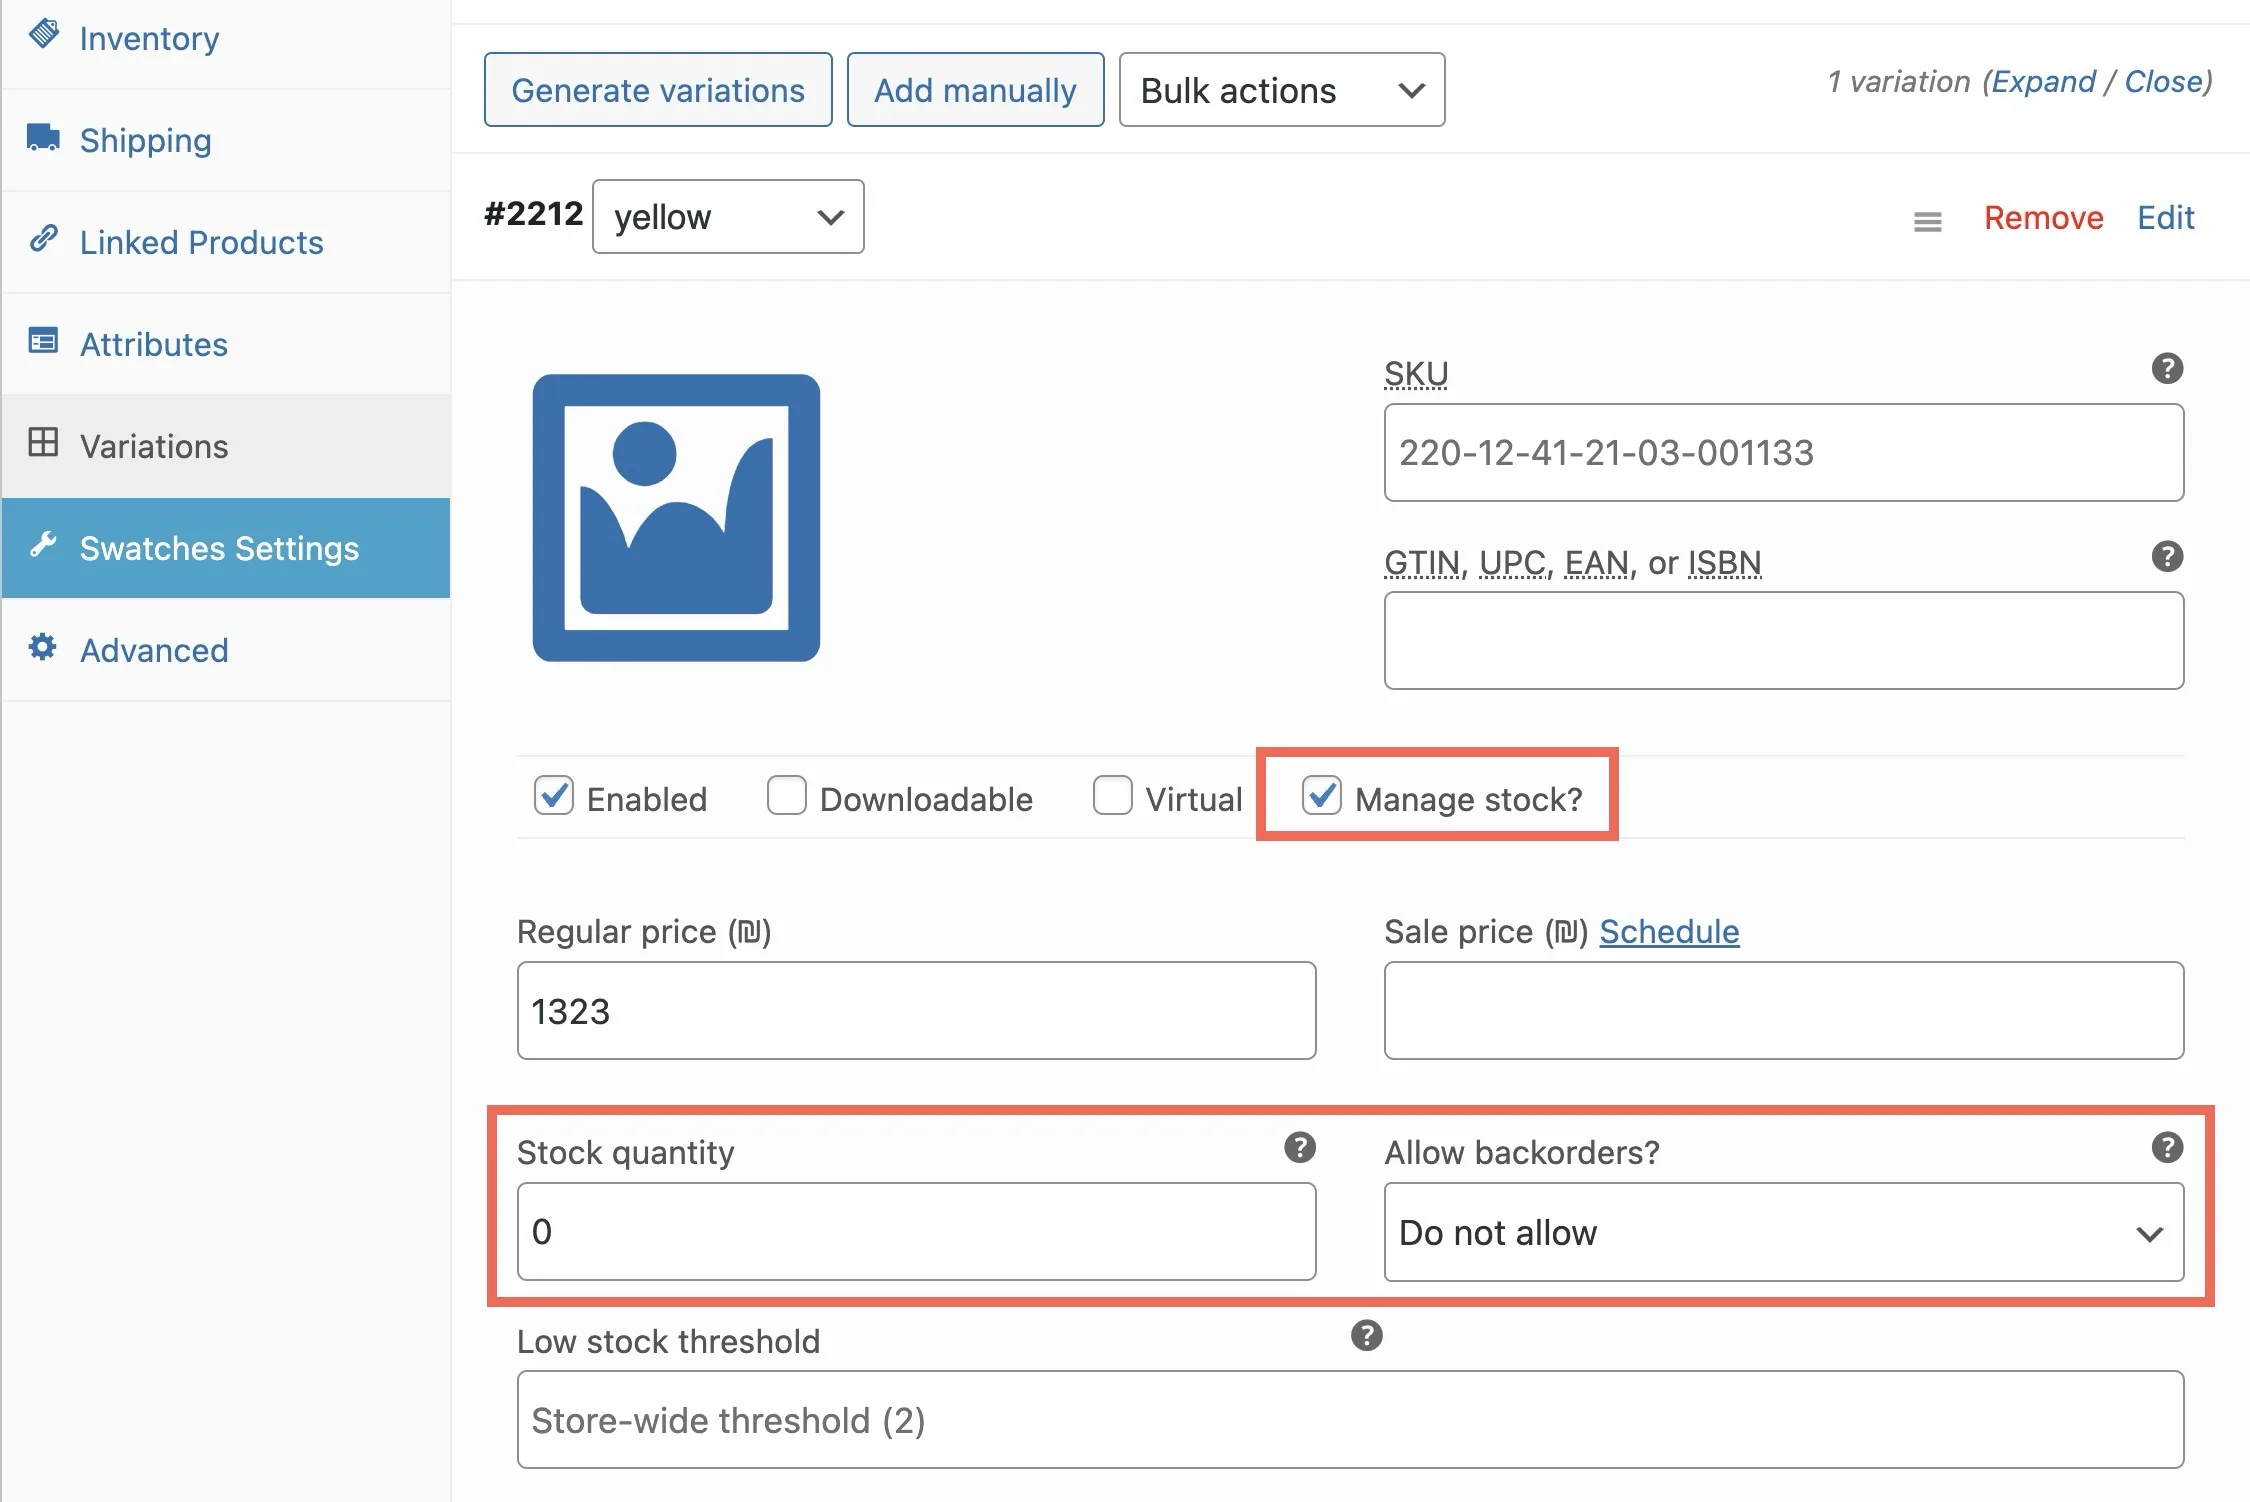Click the Shipping truck icon
This screenshot has width=2250, height=1502.
[43, 137]
